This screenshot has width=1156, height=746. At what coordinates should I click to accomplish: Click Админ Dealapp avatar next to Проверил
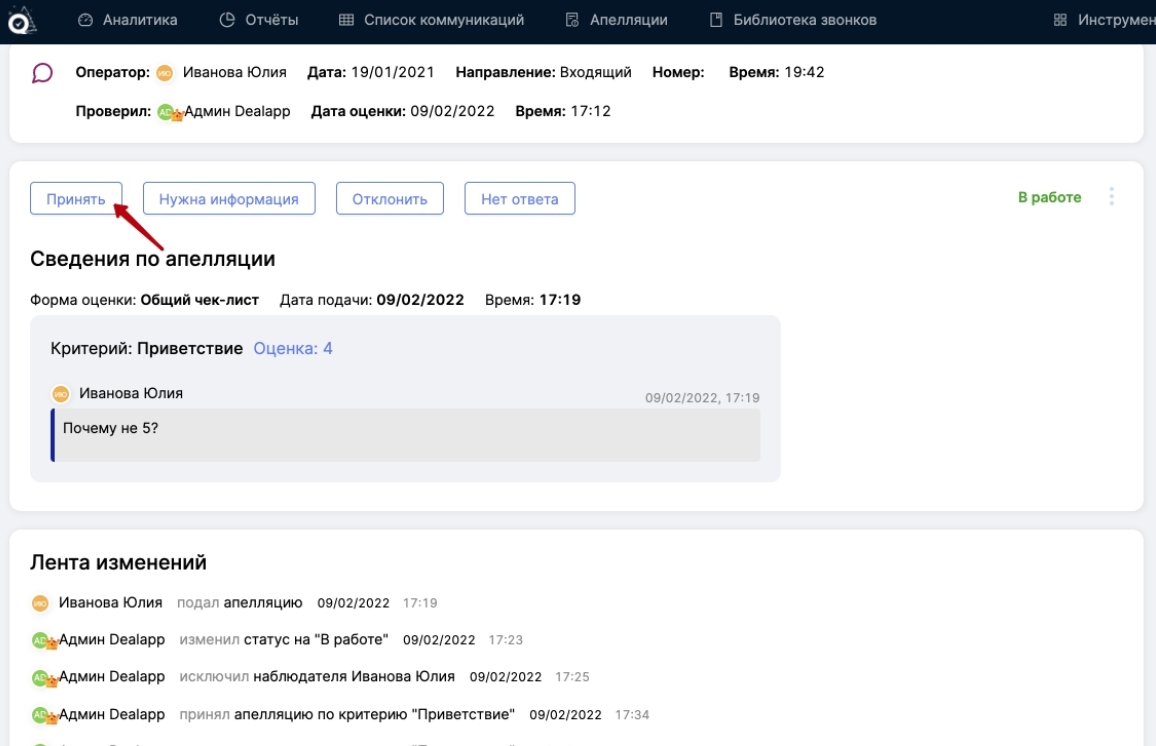168,112
